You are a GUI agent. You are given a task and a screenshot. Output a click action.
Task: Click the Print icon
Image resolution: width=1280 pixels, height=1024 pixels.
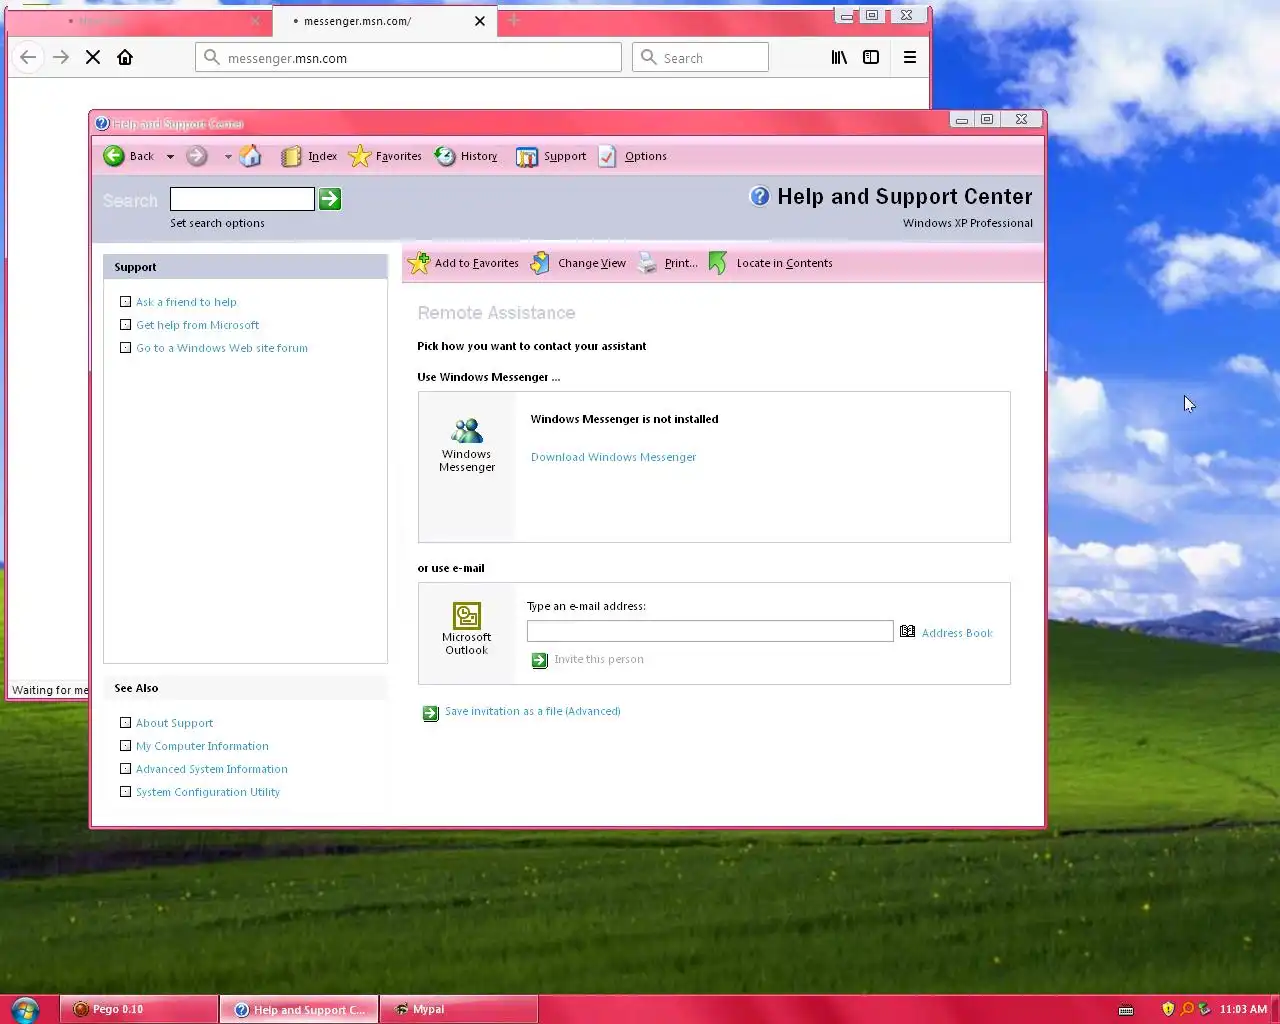648,263
